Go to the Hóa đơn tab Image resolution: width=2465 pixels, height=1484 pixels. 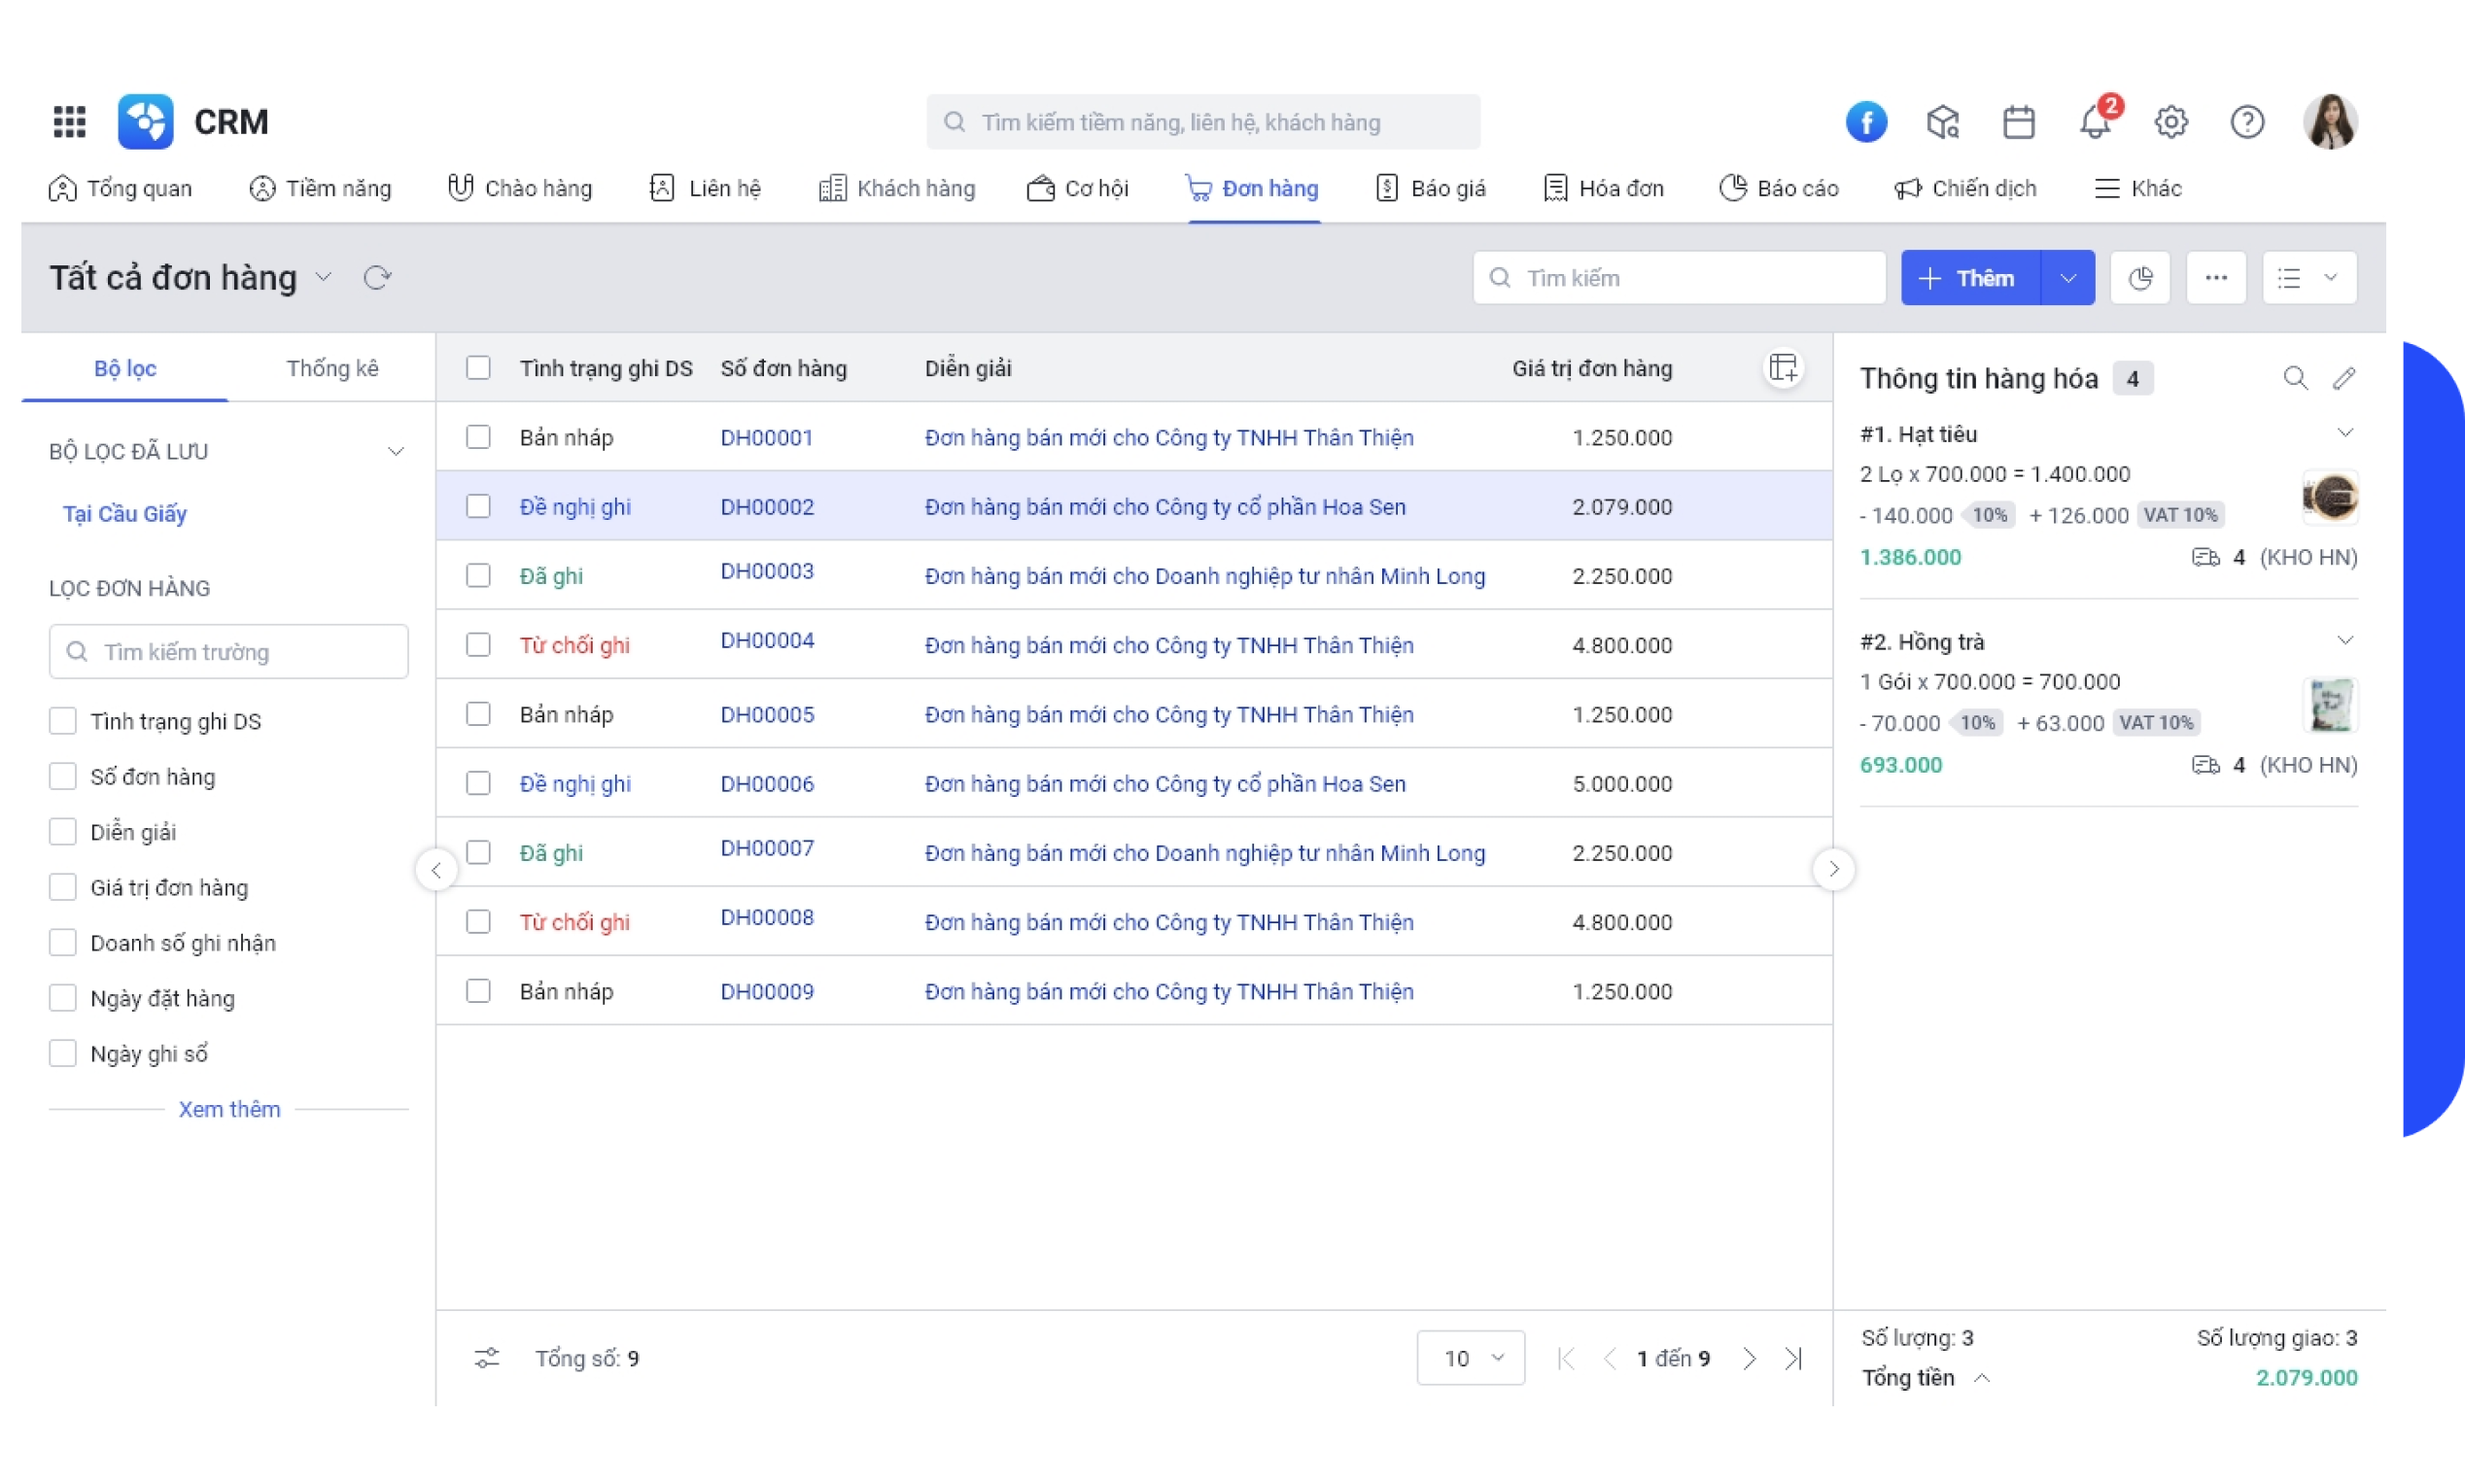pyautogui.click(x=1603, y=188)
